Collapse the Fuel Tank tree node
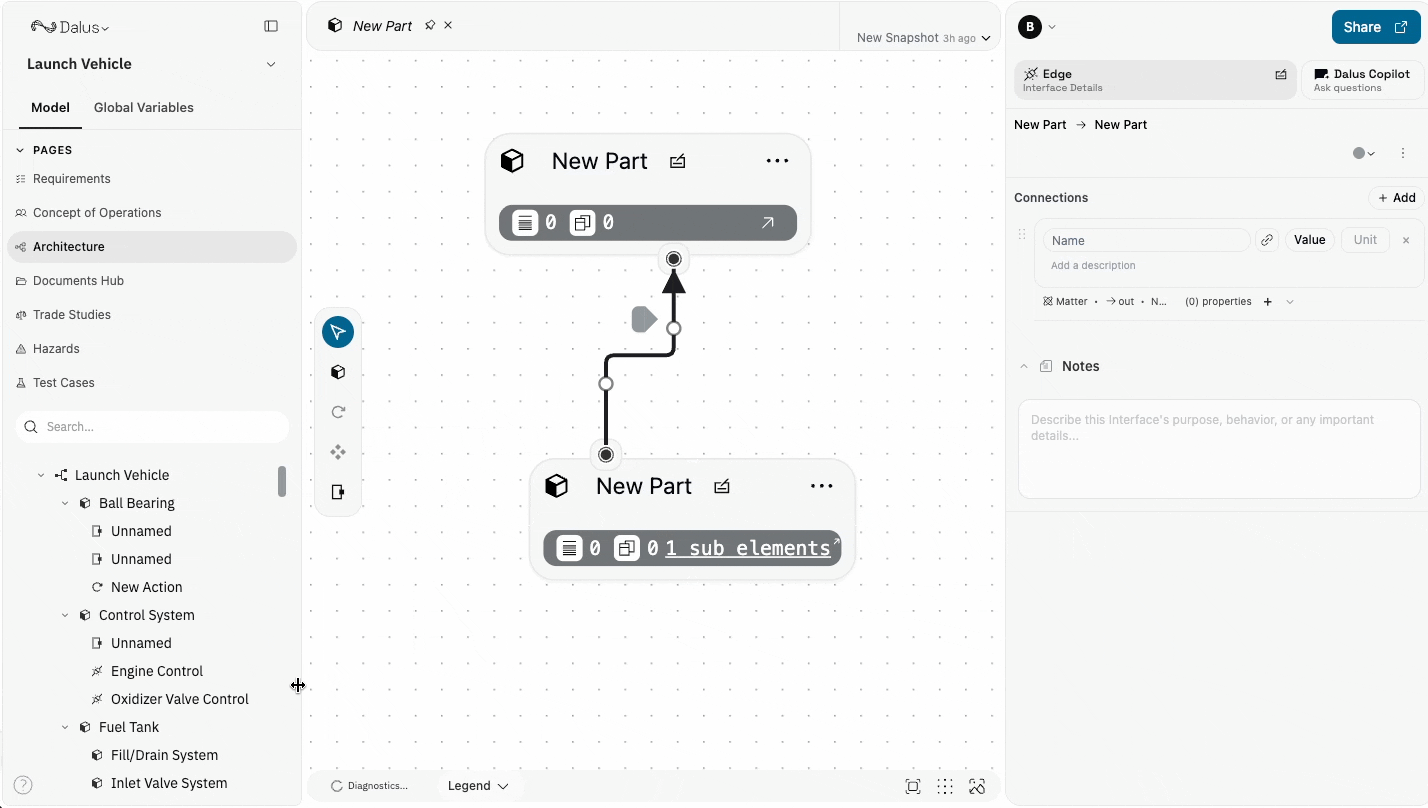Image resolution: width=1428 pixels, height=808 pixels. tap(65, 727)
